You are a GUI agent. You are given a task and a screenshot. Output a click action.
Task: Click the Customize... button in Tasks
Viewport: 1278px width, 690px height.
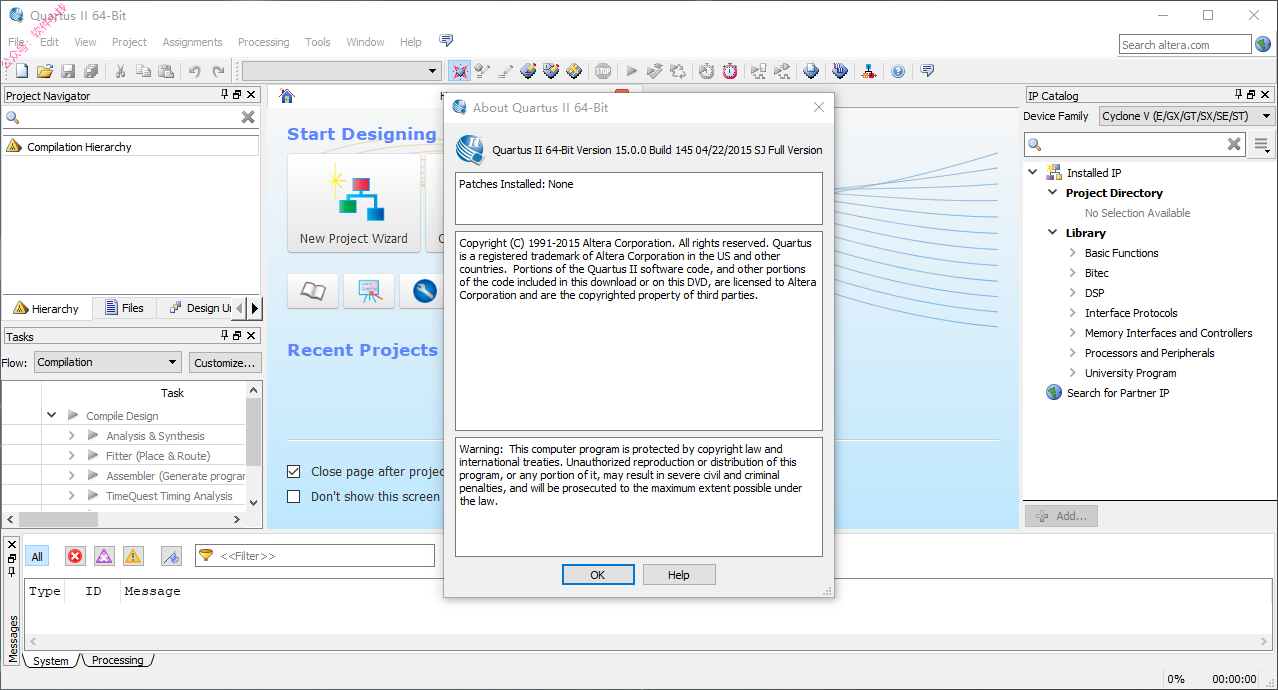(x=225, y=362)
